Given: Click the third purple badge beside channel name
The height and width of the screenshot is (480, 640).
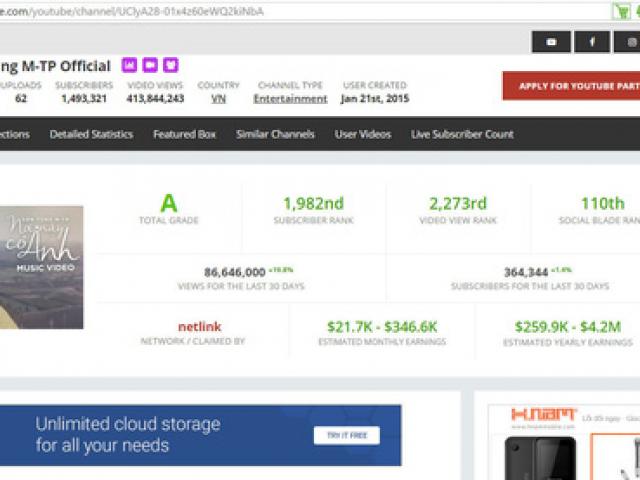Looking at the screenshot, I should pos(171,66).
